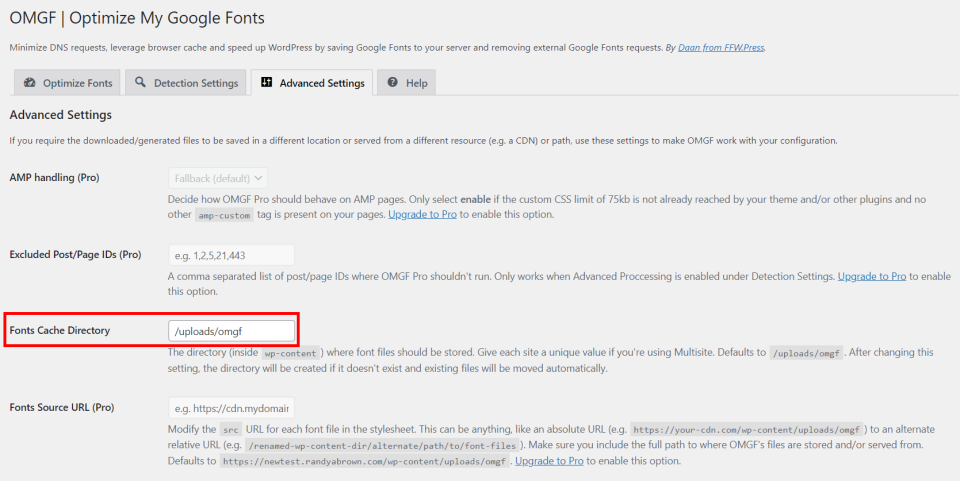The height and width of the screenshot is (481, 960).
Task: Click the magnifier icon on Detection Settings tab
Action: [141, 83]
